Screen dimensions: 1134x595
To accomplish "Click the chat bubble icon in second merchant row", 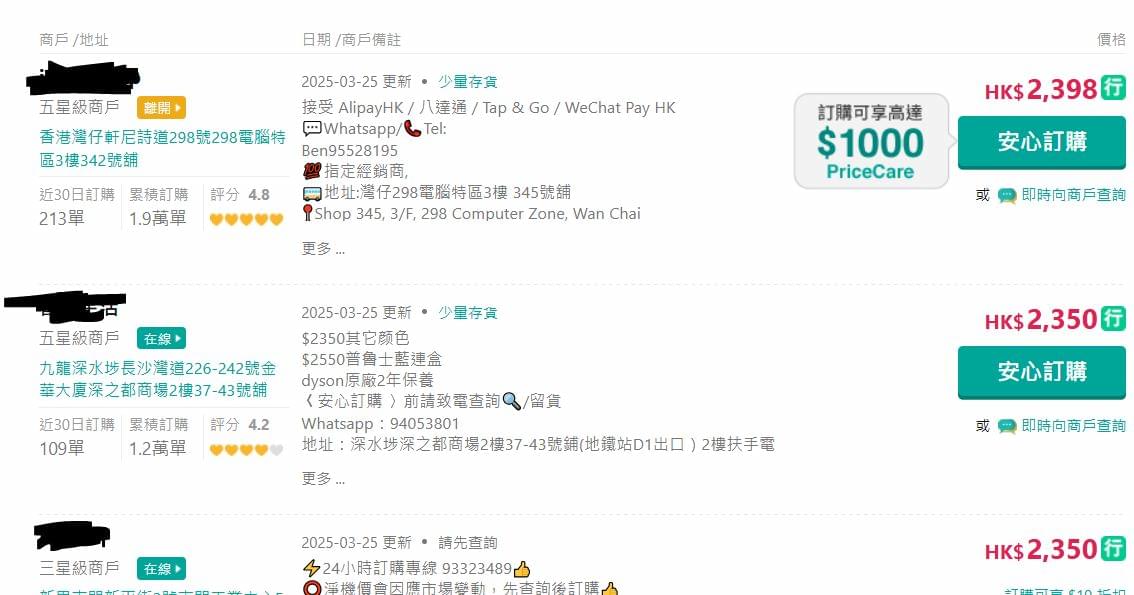I will (1007, 426).
